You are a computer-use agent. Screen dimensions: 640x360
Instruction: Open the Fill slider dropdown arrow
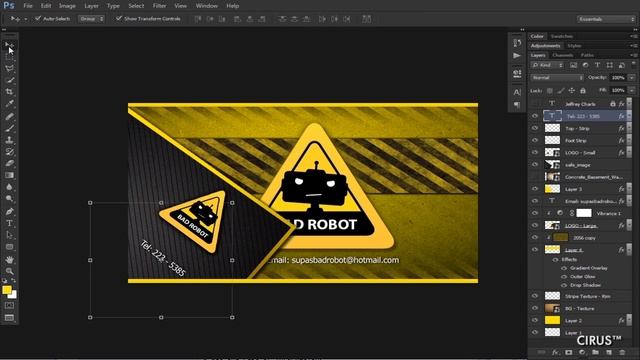coord(631,90)
